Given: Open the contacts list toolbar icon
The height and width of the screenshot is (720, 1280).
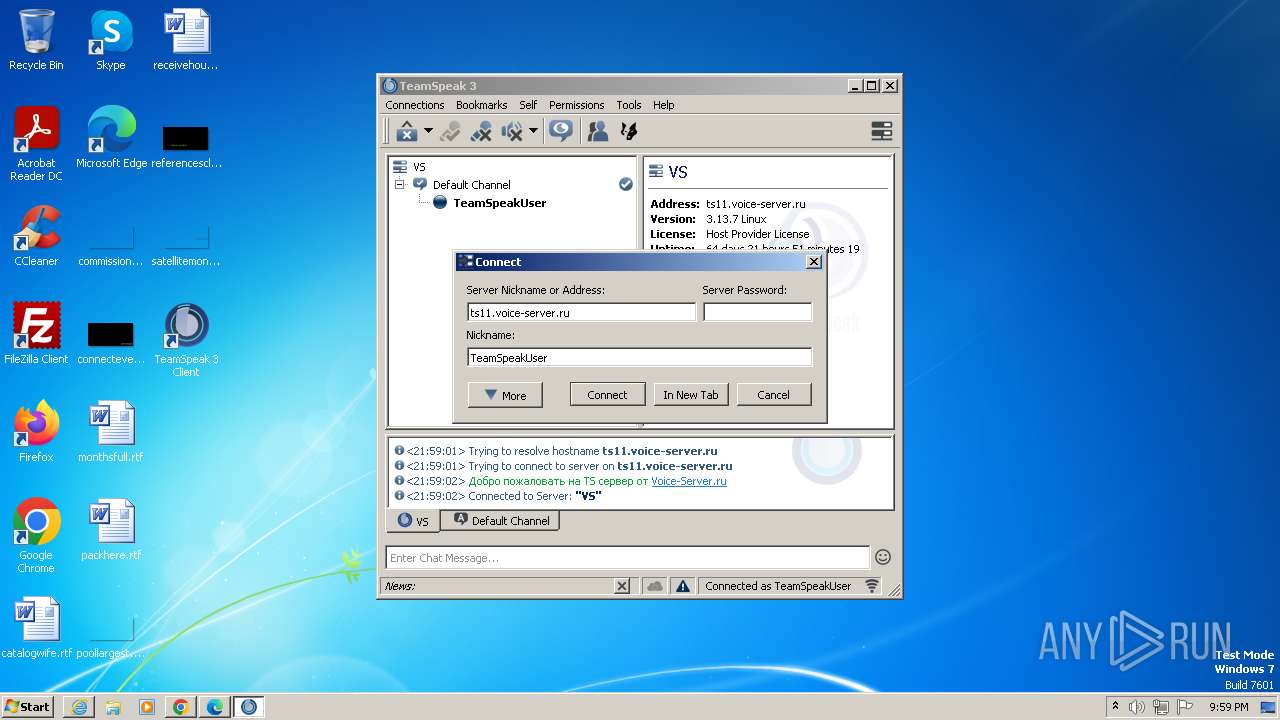Looking at the screenshot, I should coord(598,131).
